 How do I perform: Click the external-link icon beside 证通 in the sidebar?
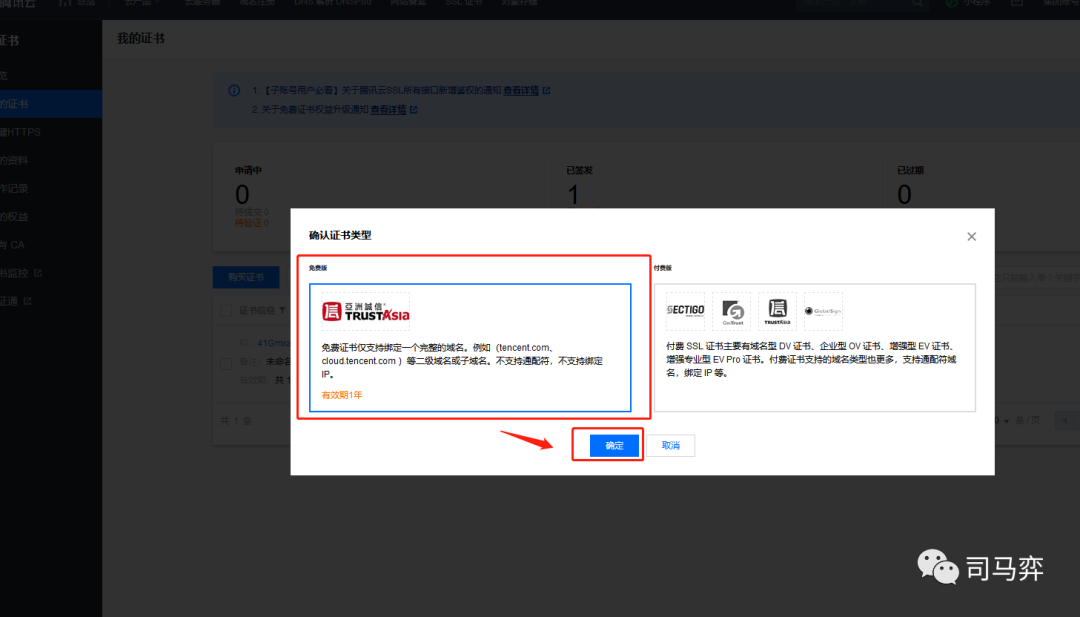click(27, 302)
